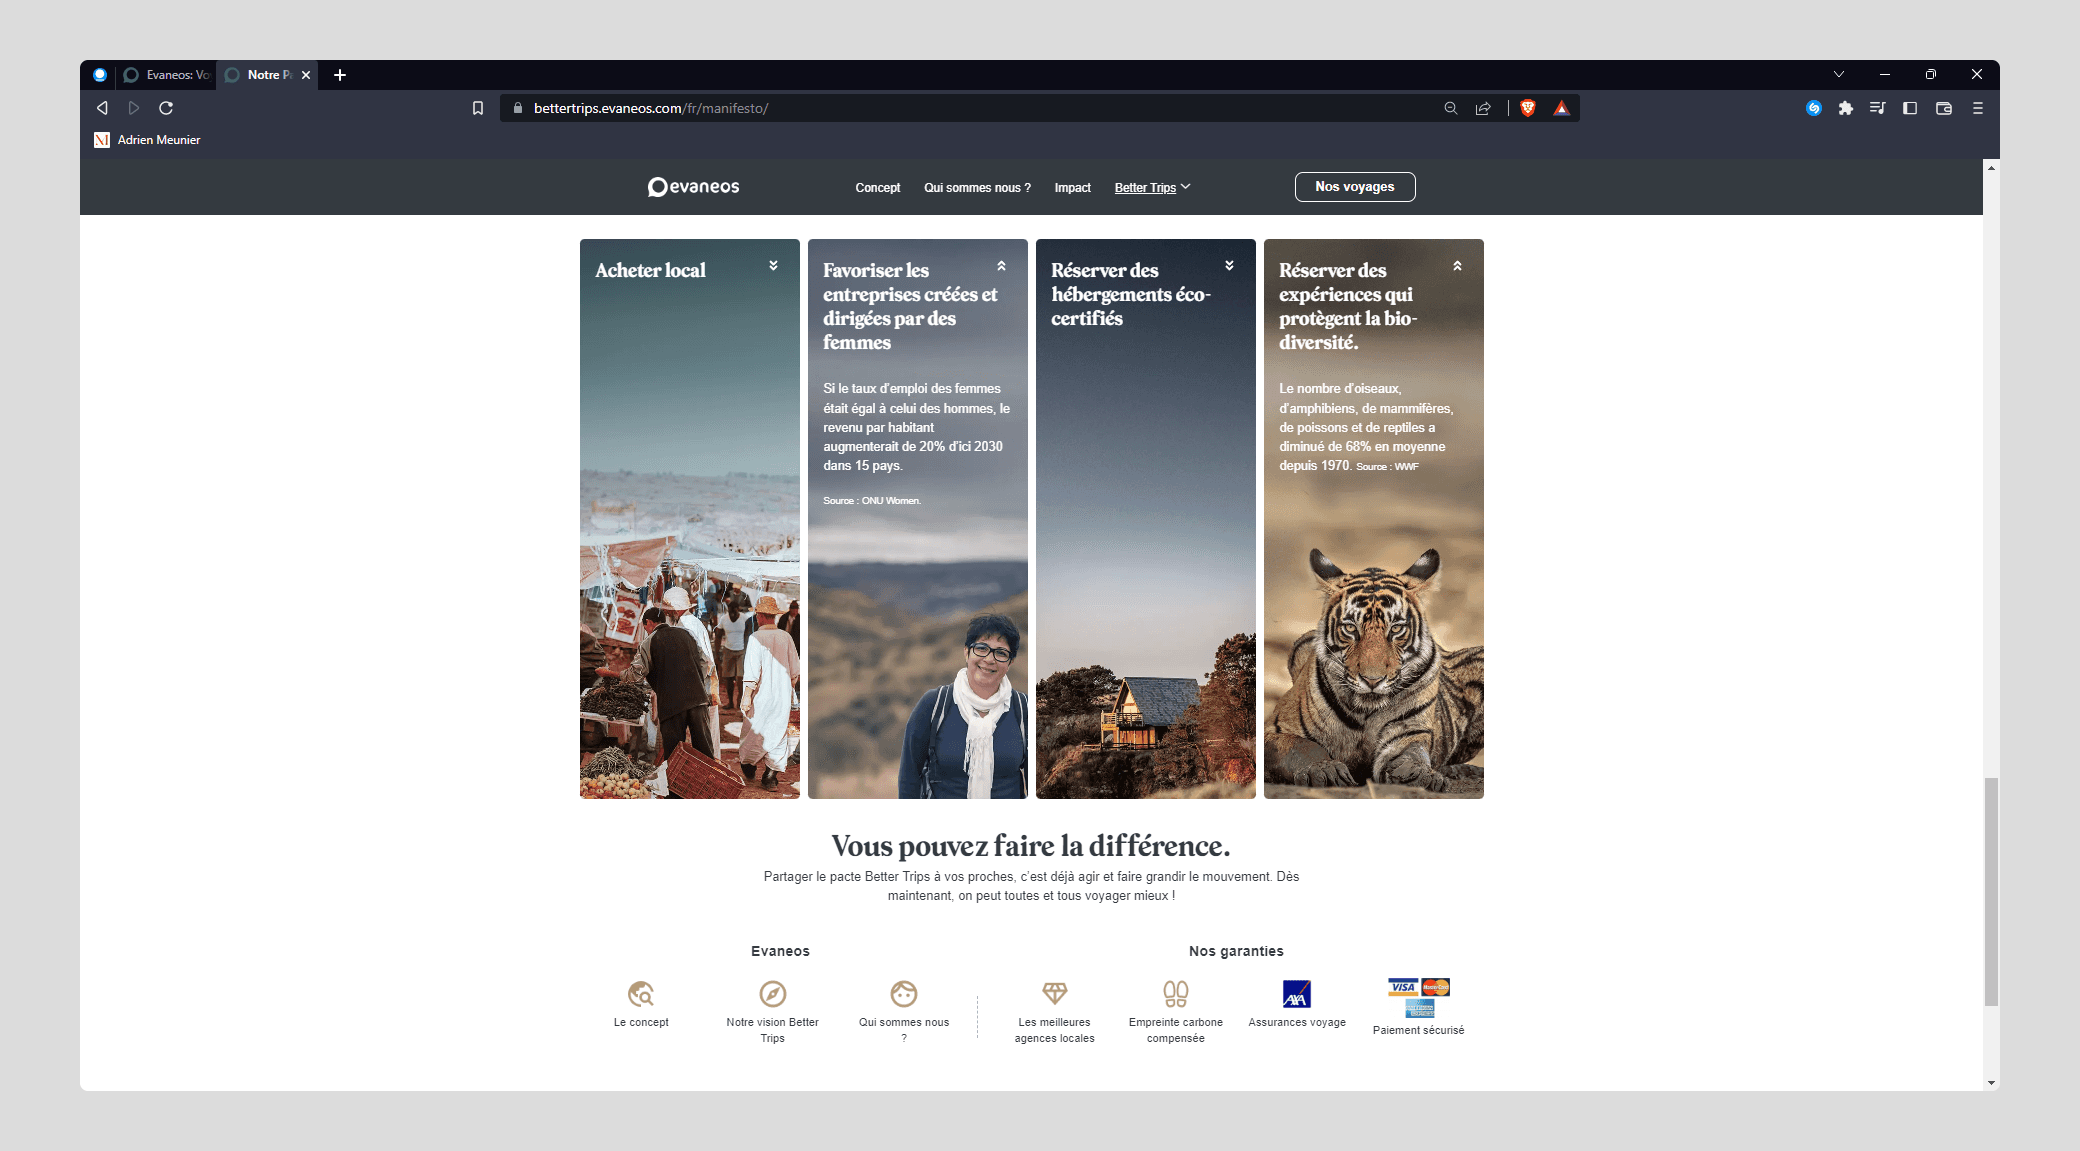
Task: Open the Better Trips dropdown menu
Action: coord(1152,187)
